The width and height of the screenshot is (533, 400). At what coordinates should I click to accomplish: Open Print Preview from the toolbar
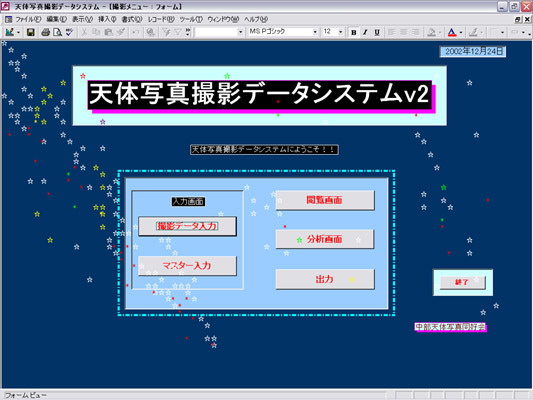pyautogui.click(x=58, y=32)
